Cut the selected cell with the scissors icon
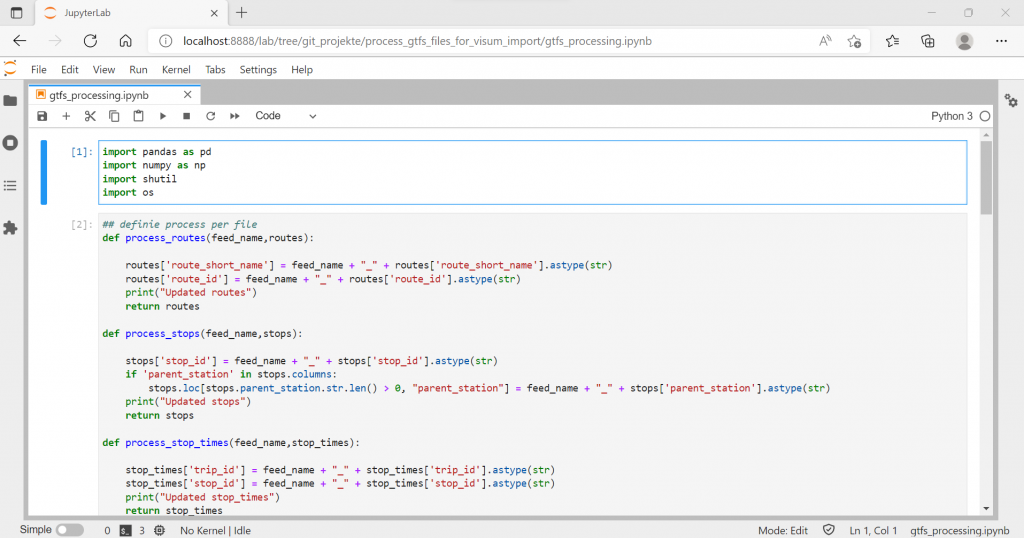The image size is (1024, 538). point(90,116)
